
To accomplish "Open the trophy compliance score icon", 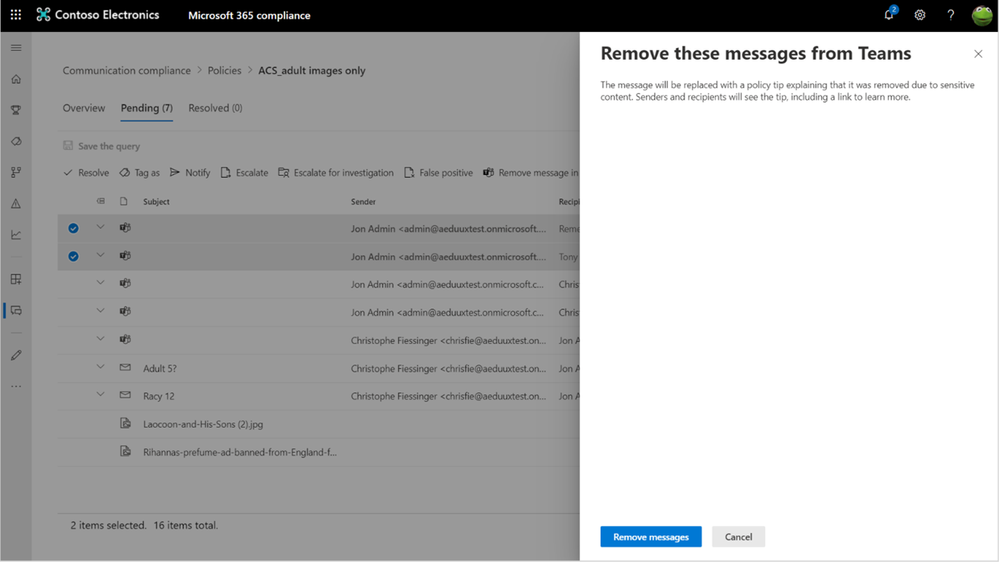I will [x=16, y=110].
